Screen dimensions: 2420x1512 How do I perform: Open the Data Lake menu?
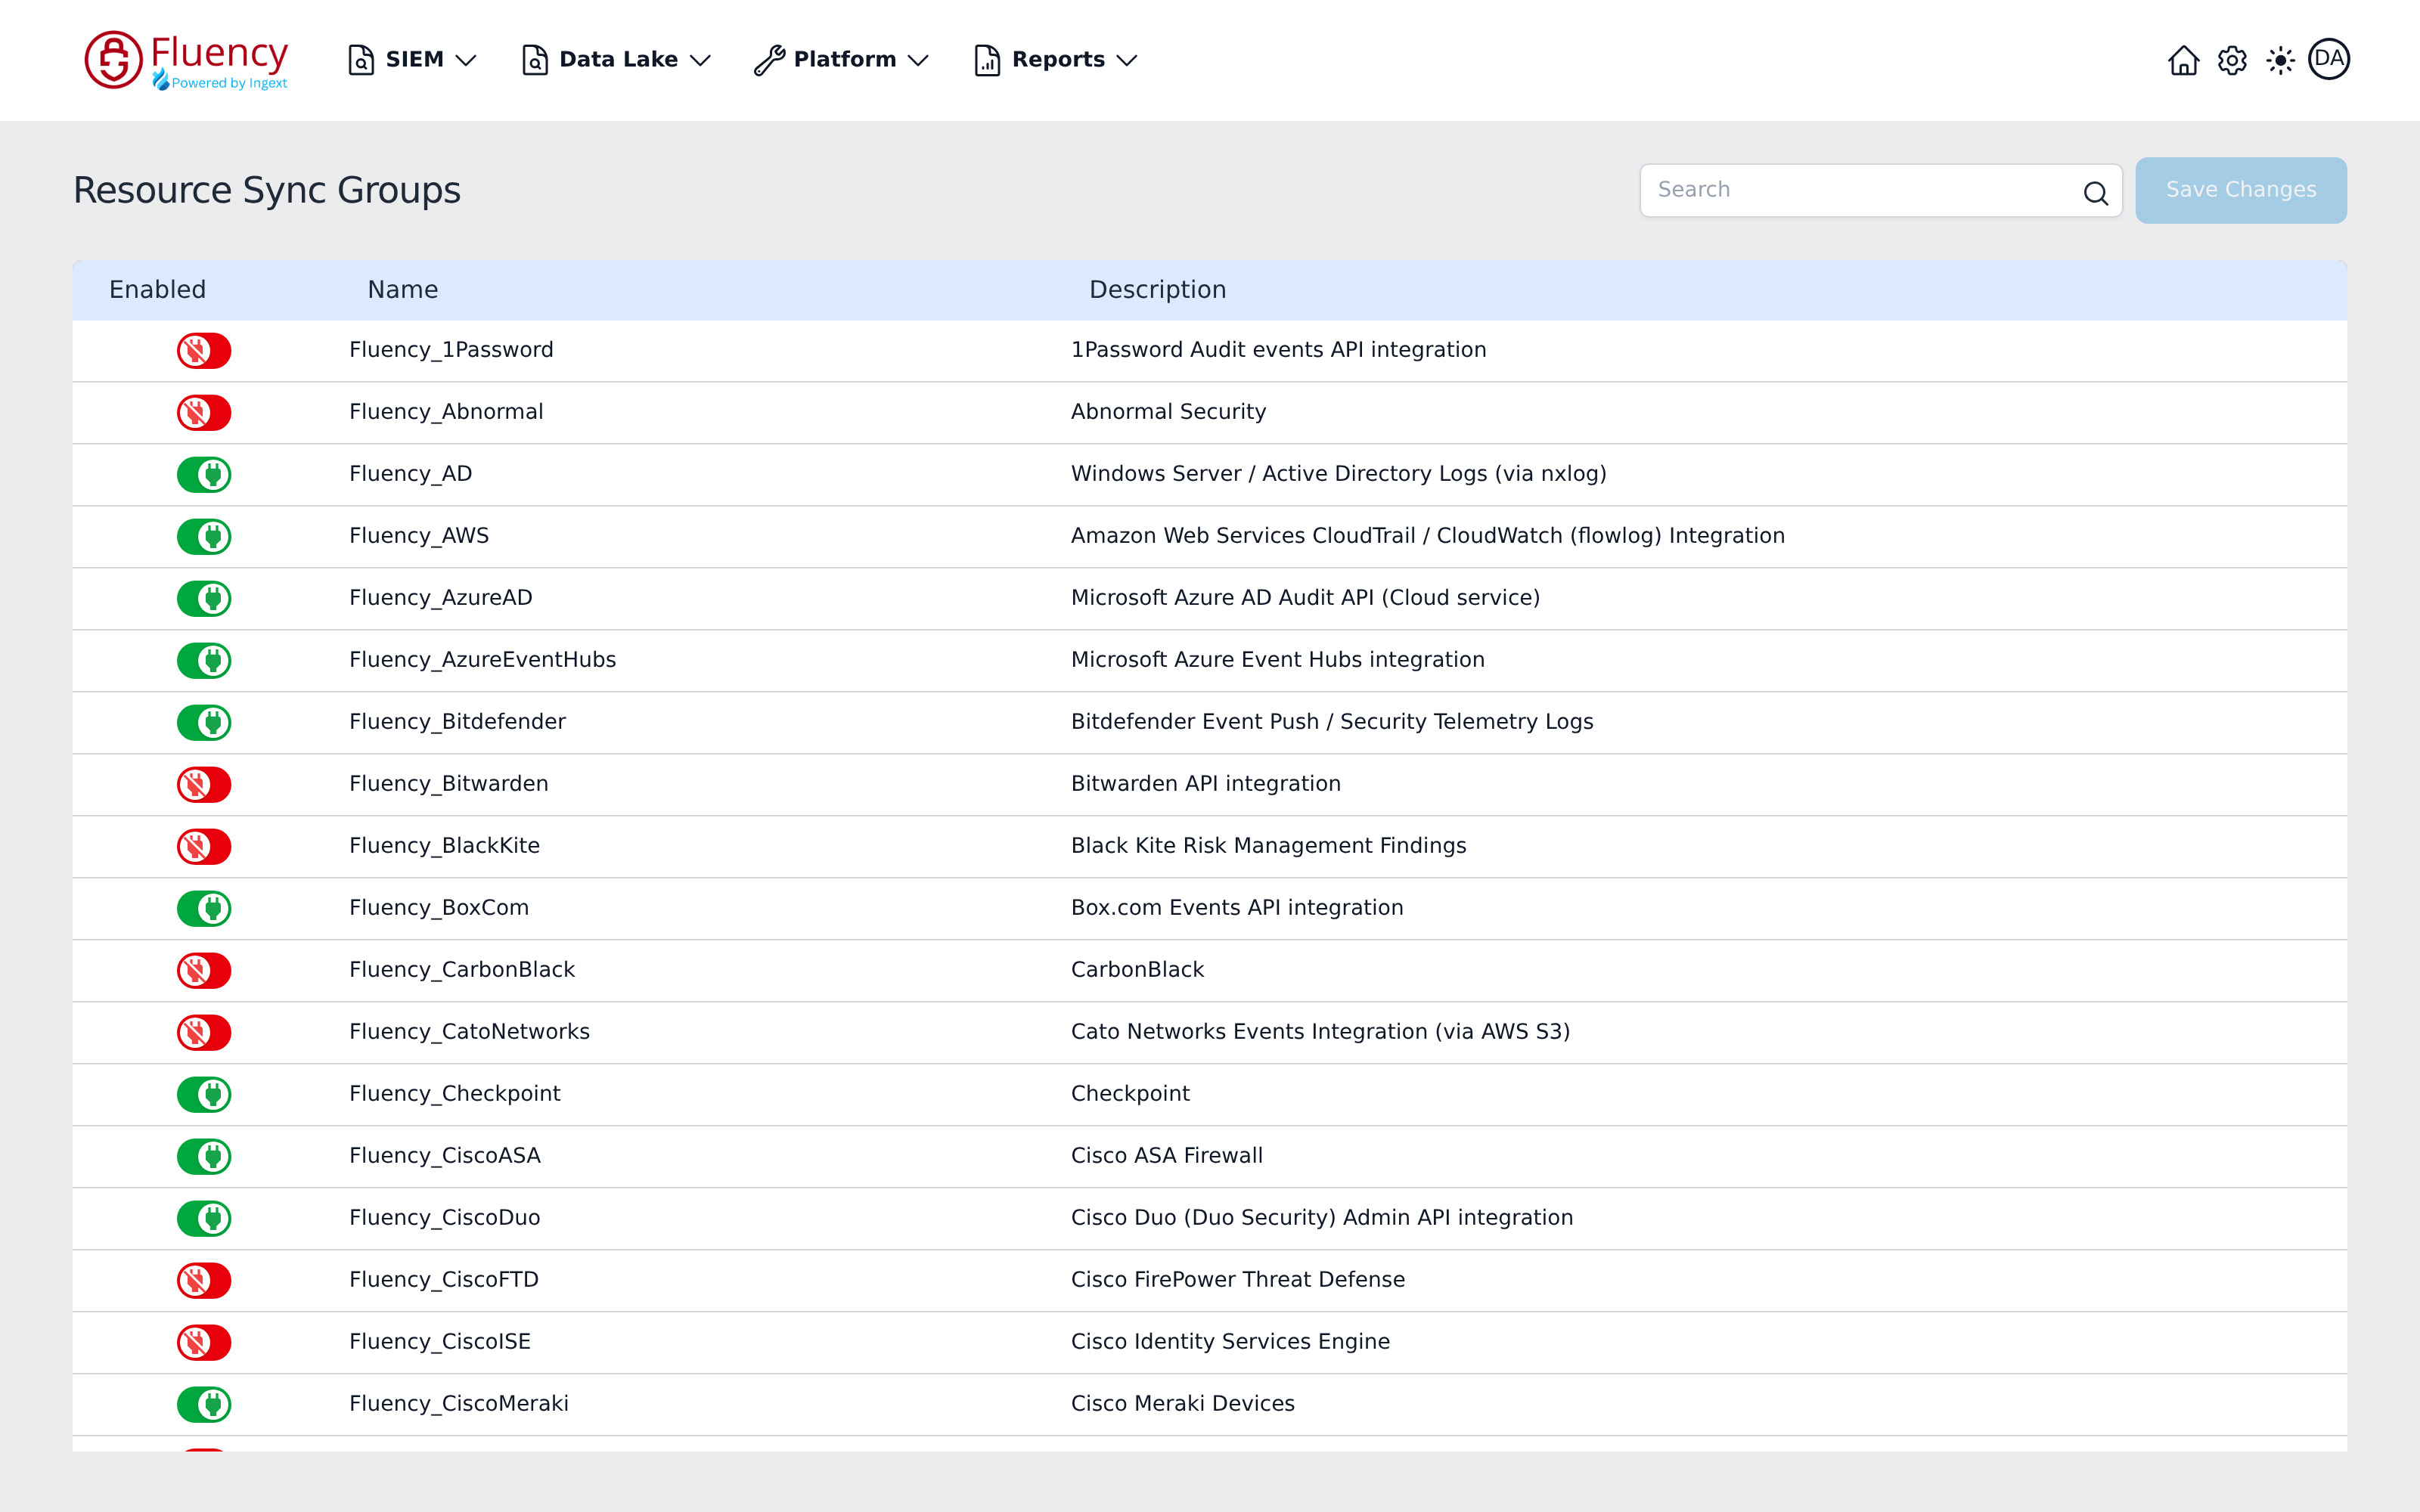click(x=616, y=60)
